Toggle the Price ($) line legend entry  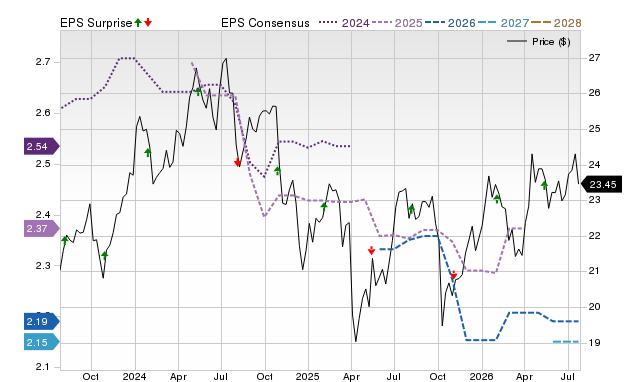click(x=539, y=42)
